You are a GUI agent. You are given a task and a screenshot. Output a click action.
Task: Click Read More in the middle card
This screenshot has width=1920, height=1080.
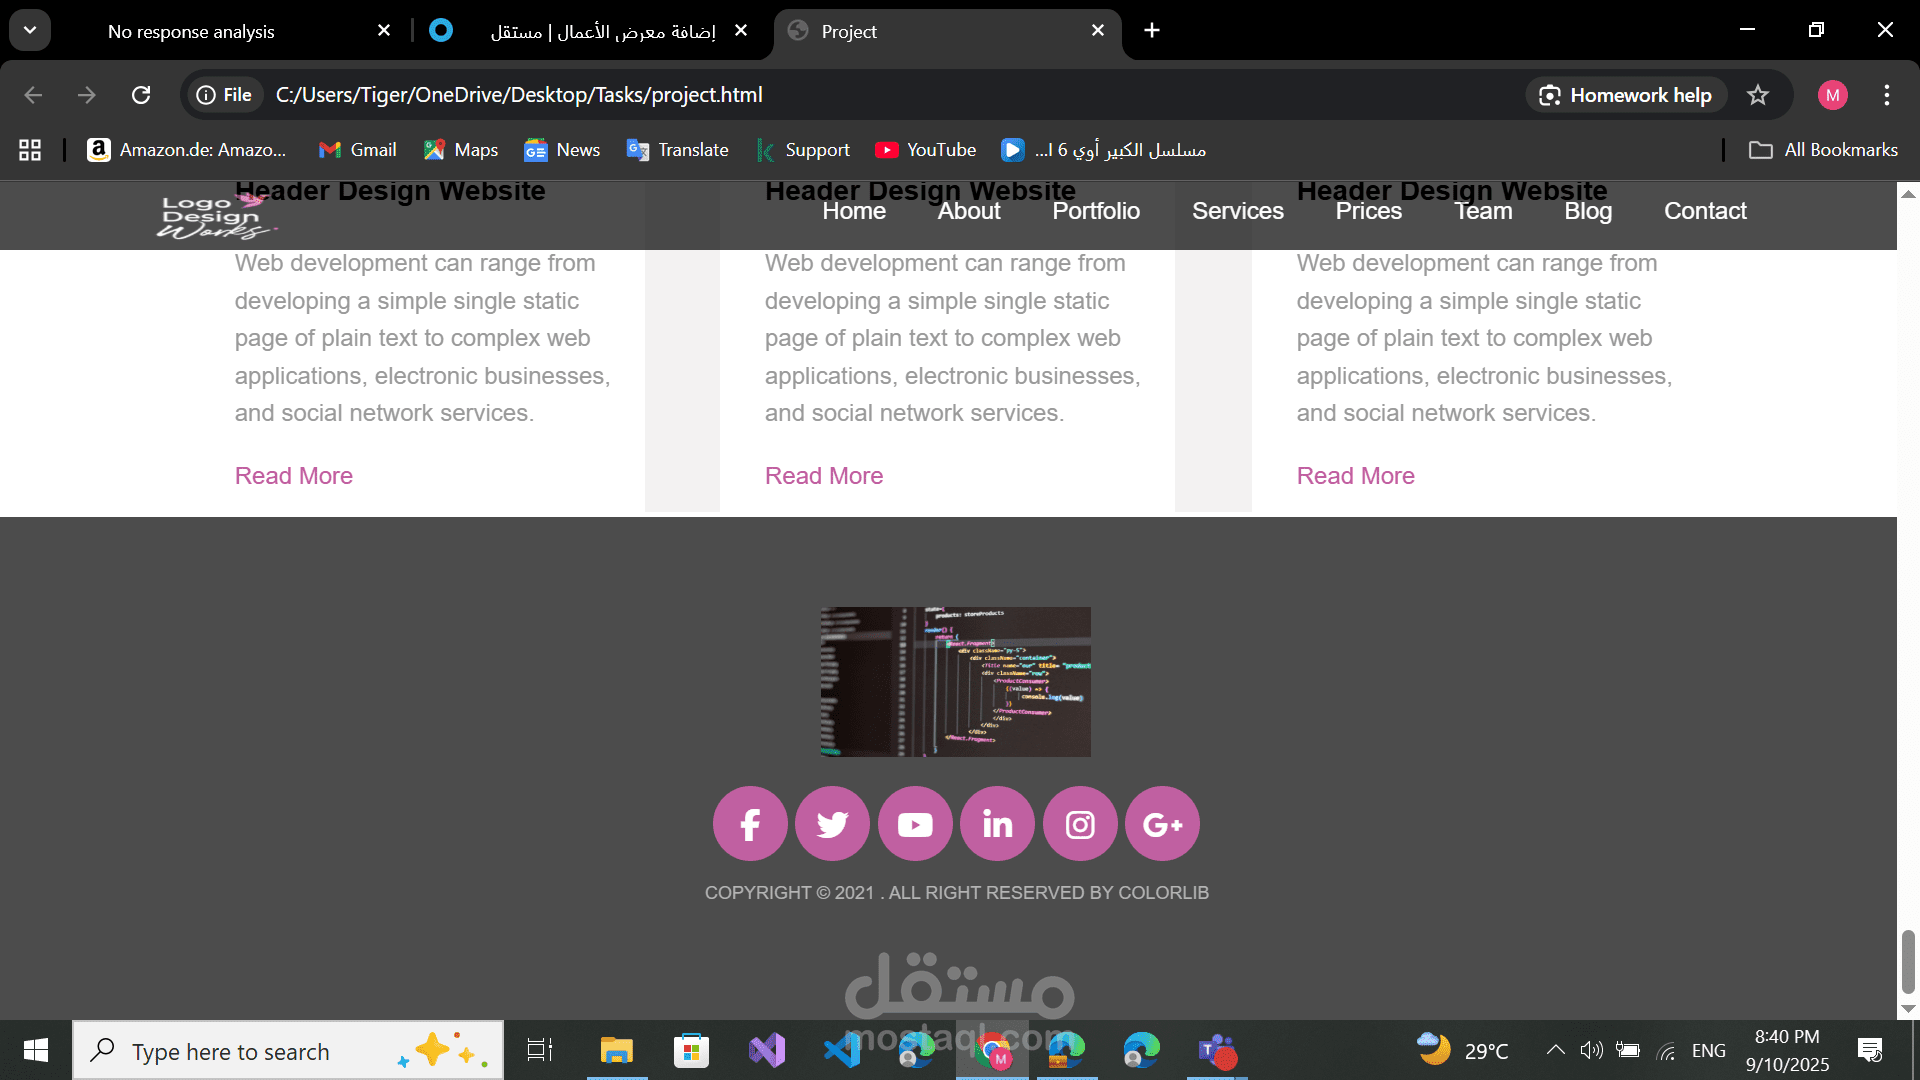click(x=824, y=476)
